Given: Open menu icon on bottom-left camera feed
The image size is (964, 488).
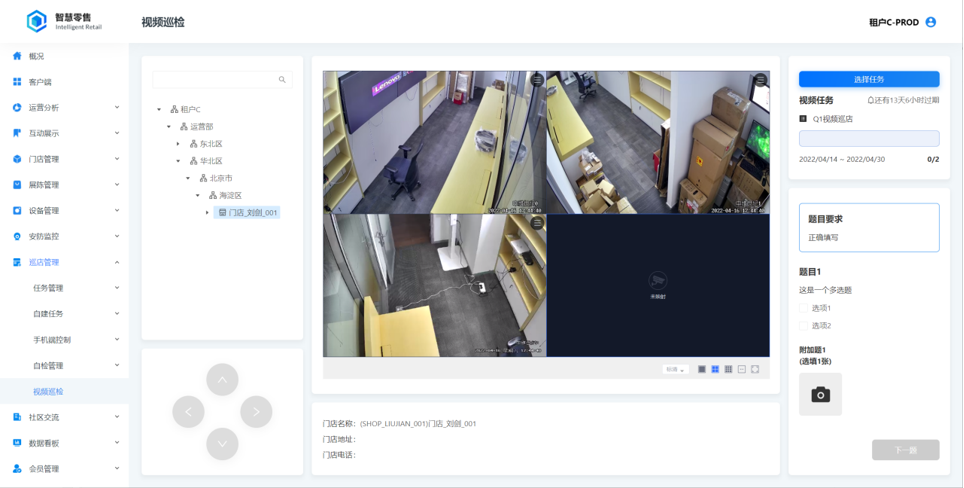Looking at the screenshot, I should click(537, 223).
